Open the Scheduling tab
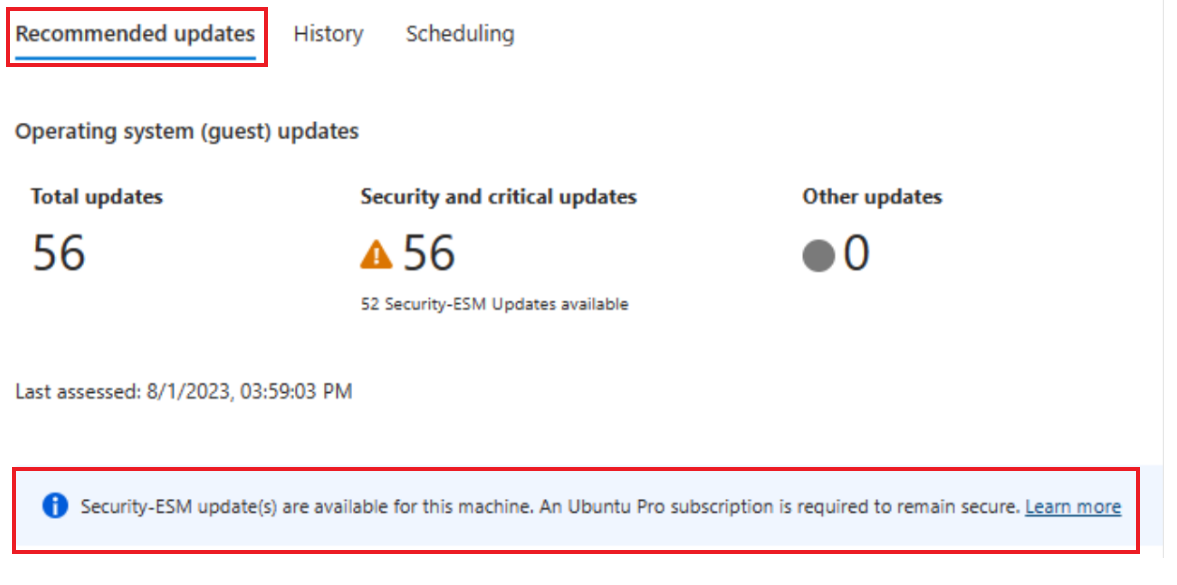This screenshot has width=1177, height=585. tap(459, 33)
